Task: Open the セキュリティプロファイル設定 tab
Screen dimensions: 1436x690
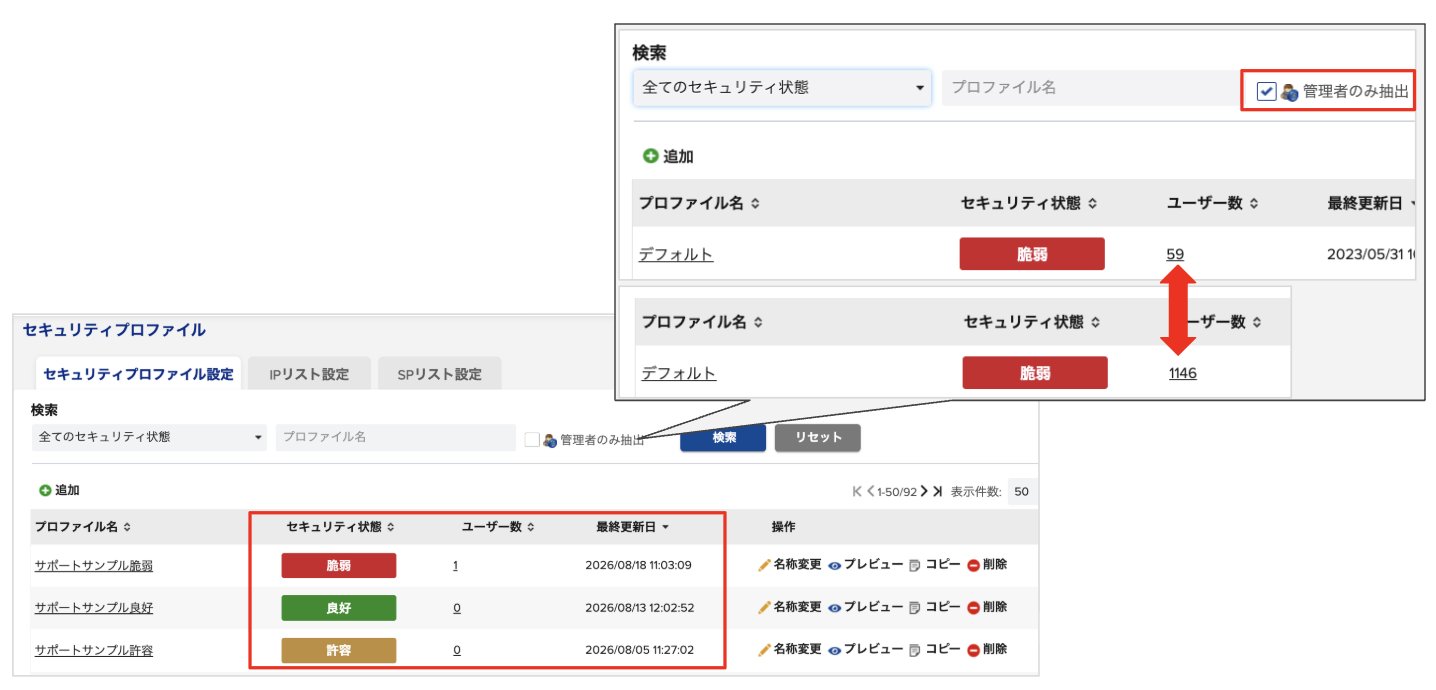Action: click(138, 374)
